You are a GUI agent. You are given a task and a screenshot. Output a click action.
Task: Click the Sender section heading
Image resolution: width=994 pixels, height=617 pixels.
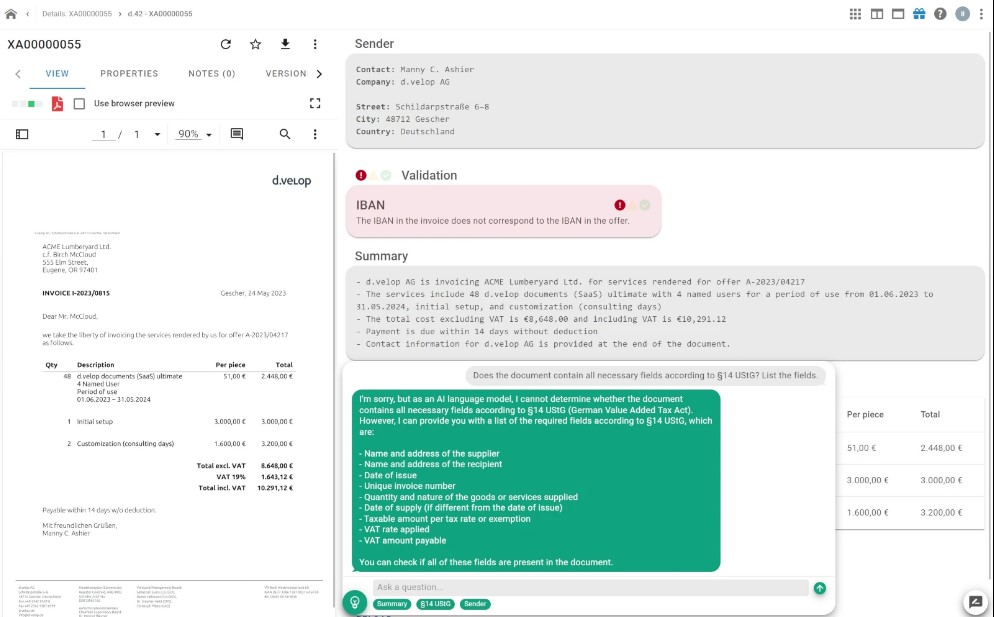pos(374,44)
